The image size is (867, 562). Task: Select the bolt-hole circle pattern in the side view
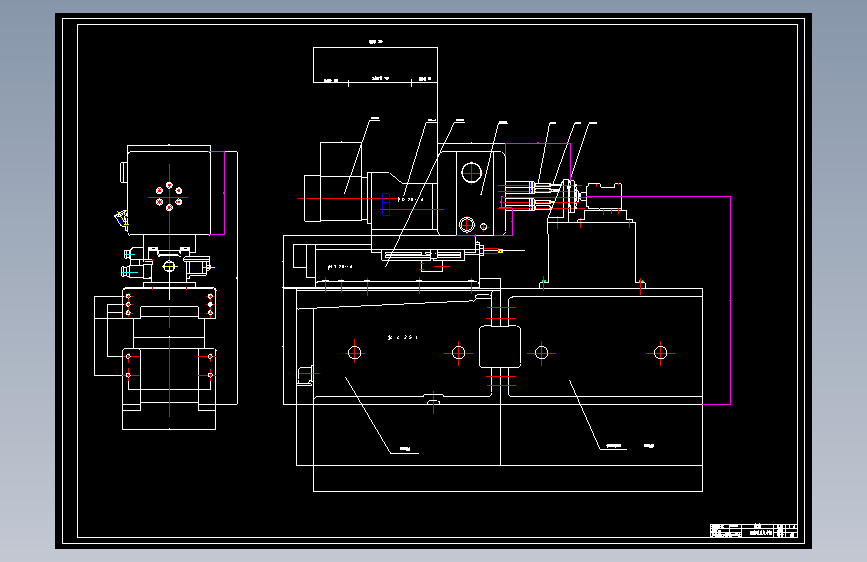point(169,197)
